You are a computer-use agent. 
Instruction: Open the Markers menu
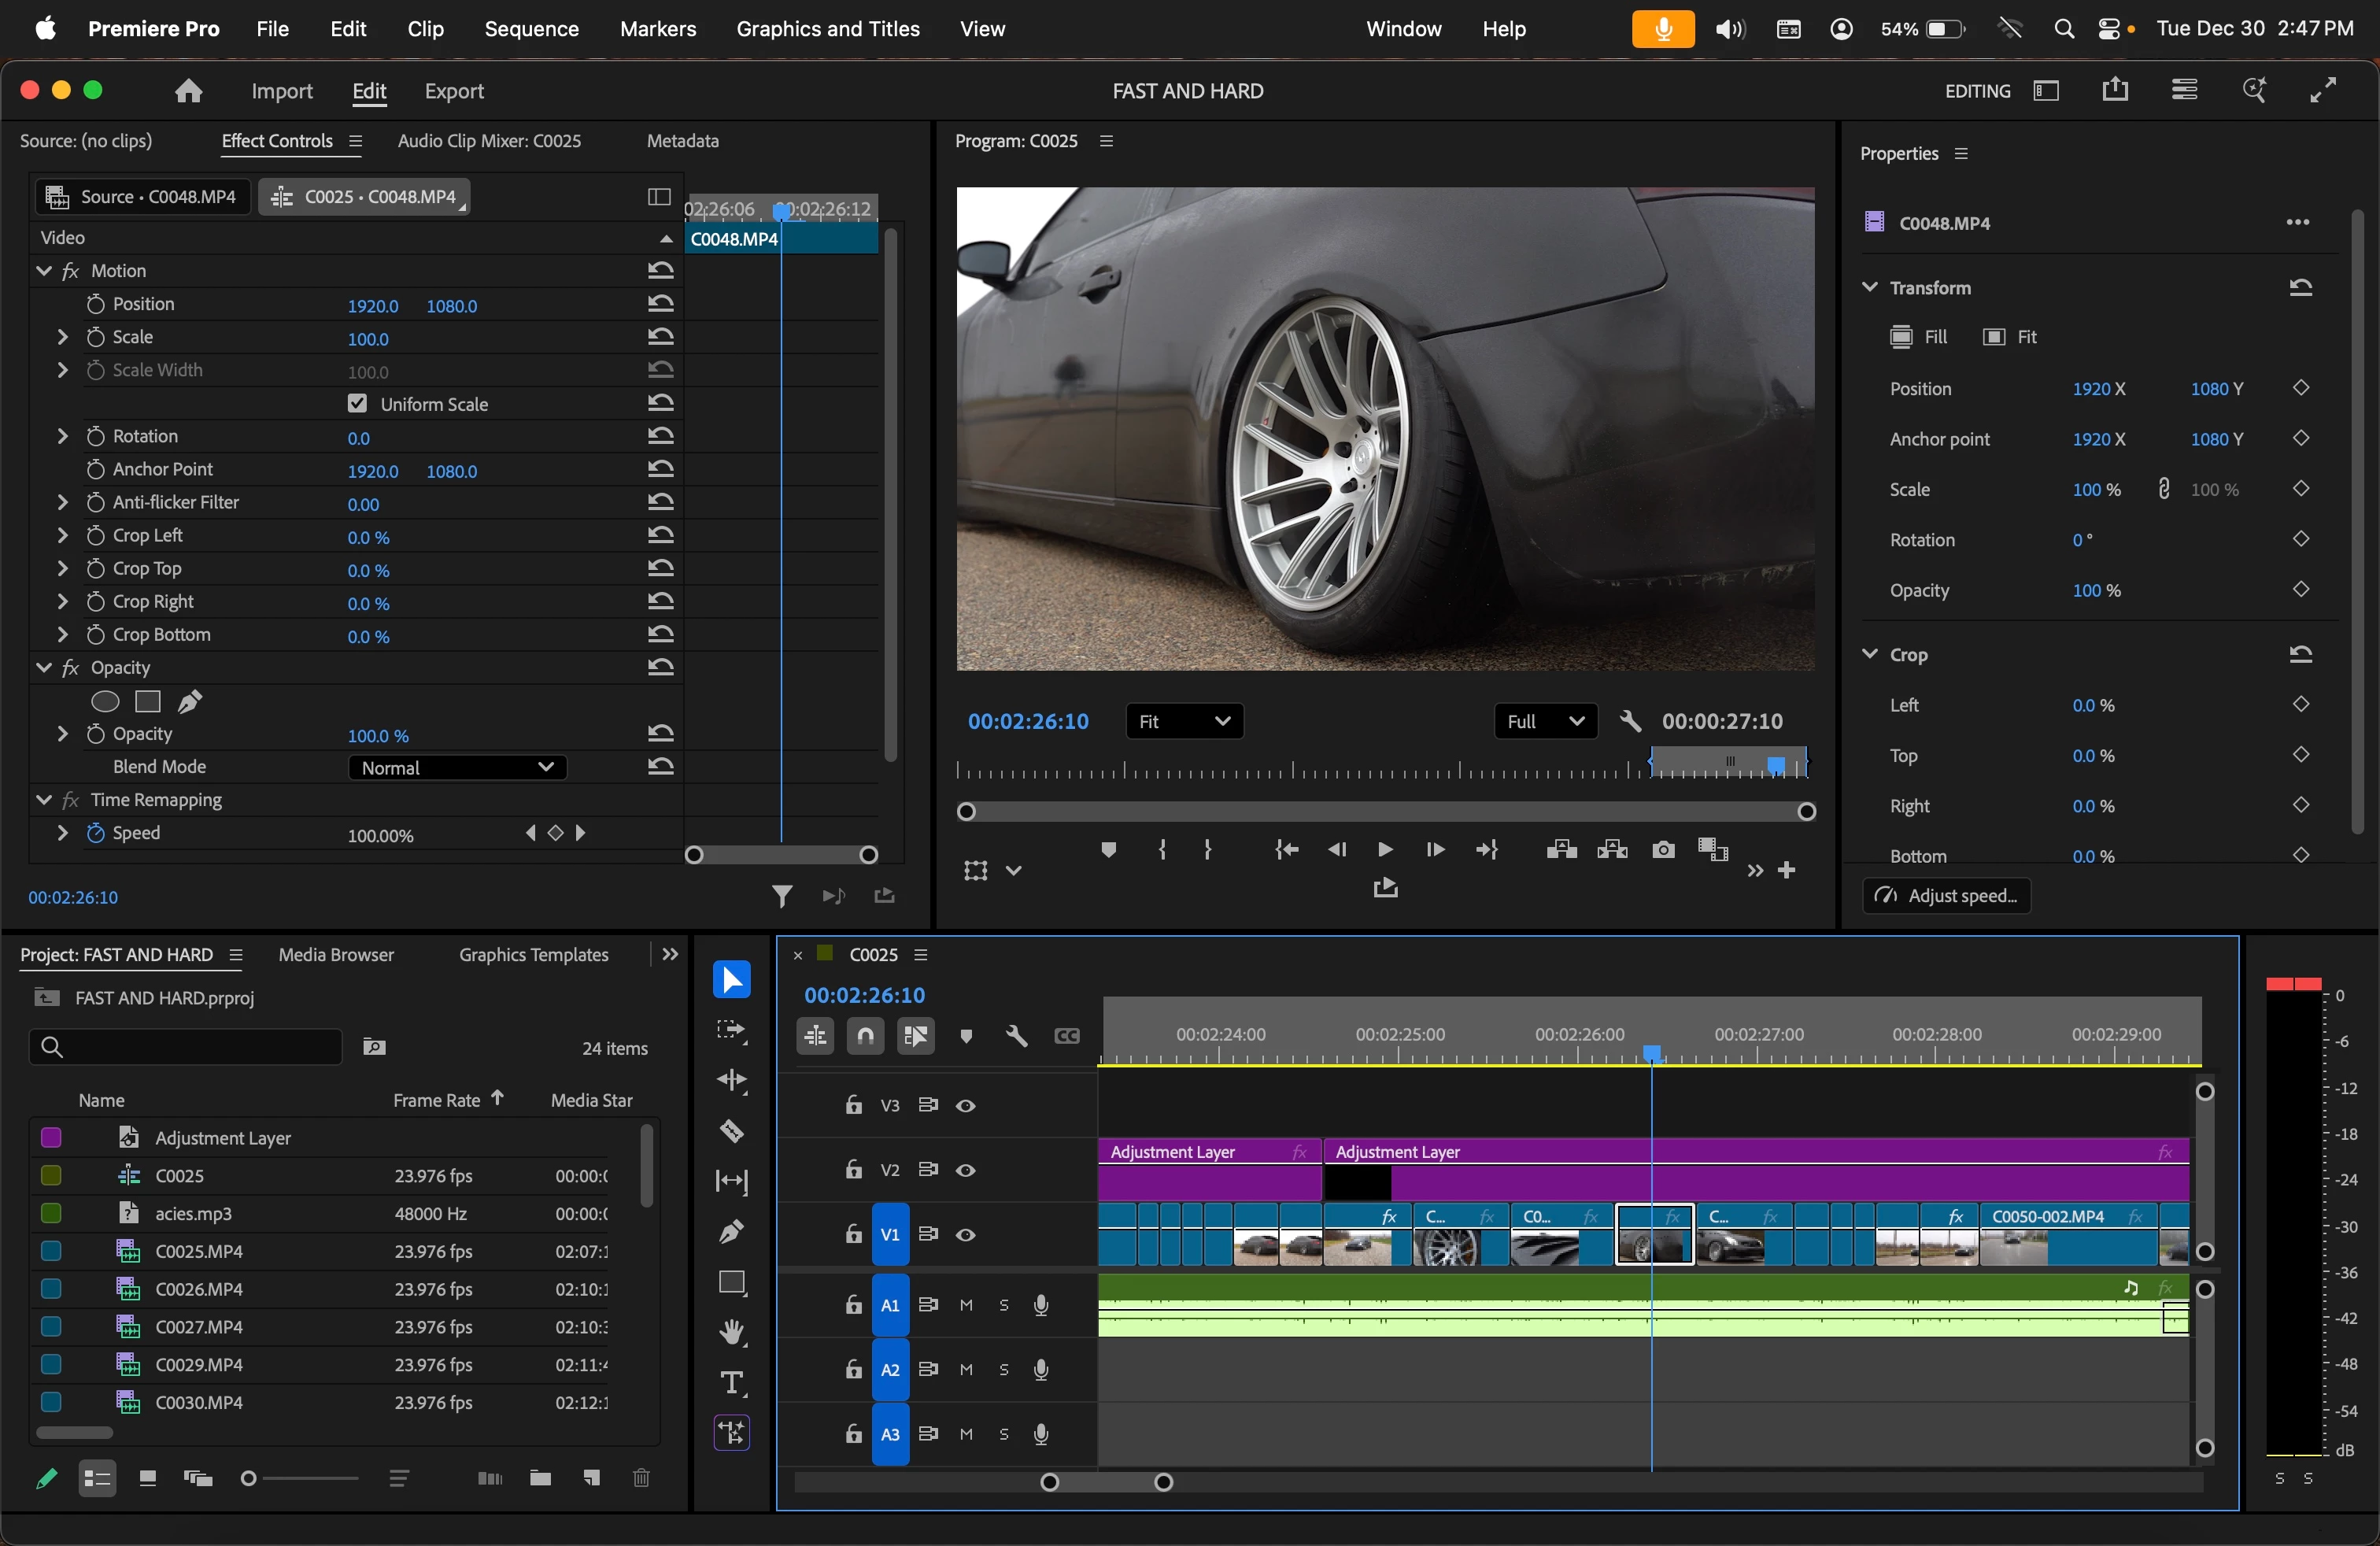[x=657, y=29]
